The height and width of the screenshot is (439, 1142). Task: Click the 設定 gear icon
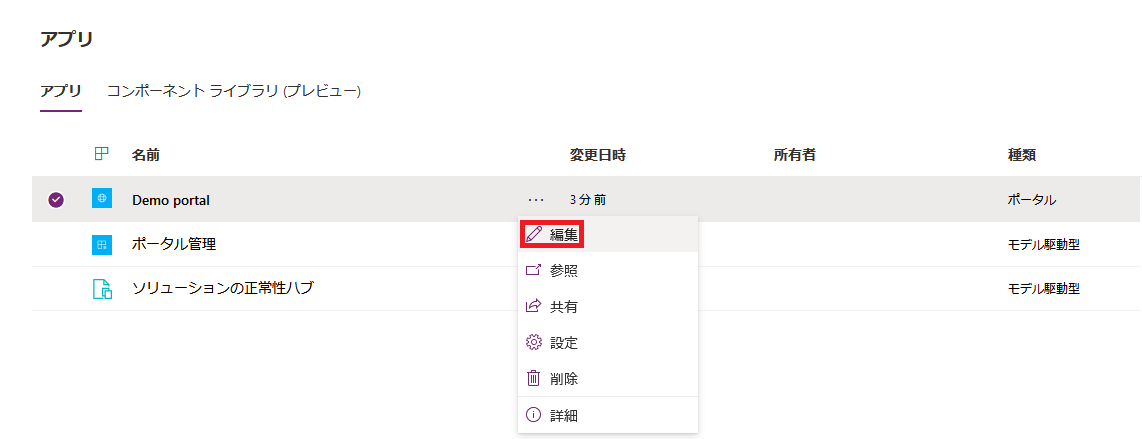(x=534, y=343)
